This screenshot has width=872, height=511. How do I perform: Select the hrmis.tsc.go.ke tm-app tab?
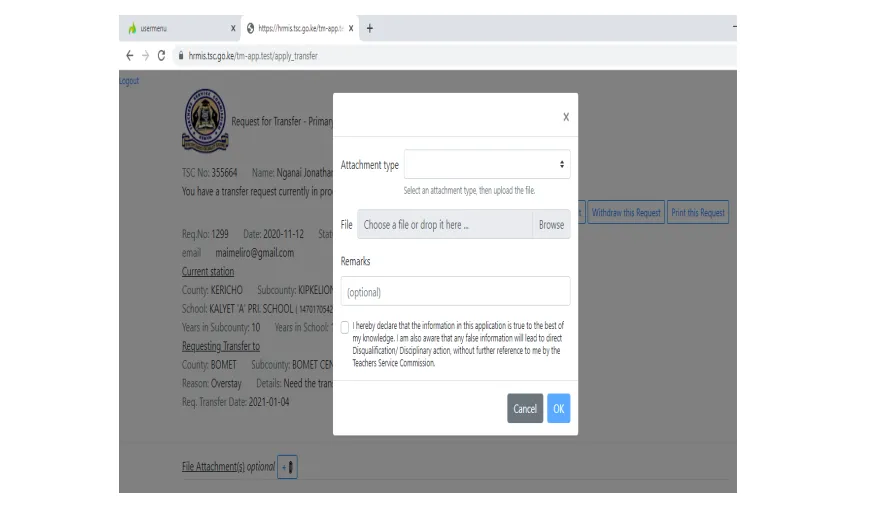[300, 28]
